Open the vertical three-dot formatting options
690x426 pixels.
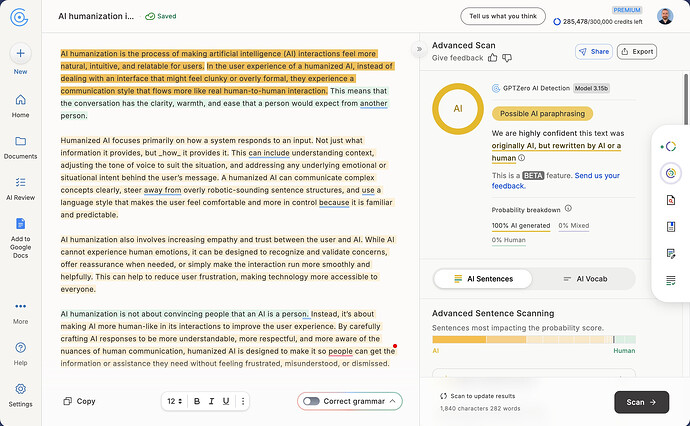(x=243, y=401)
